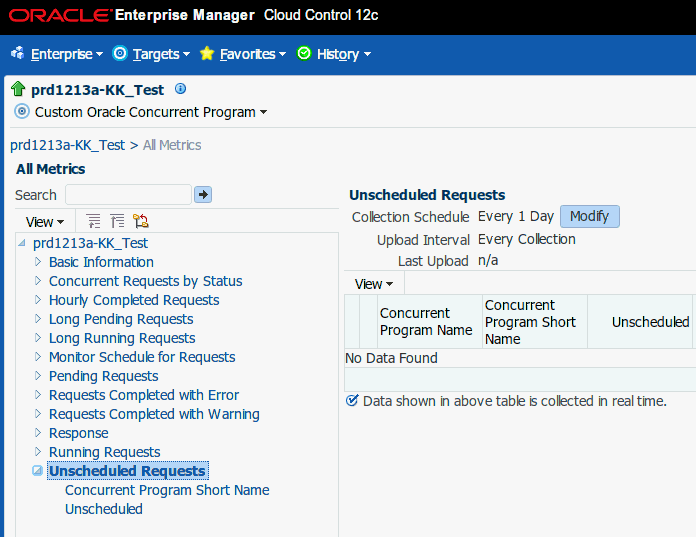This screenshot has width=696, height=537.
Task: Click the 'Every 1 Day' schedule value
Action: (x=516, y=217)
